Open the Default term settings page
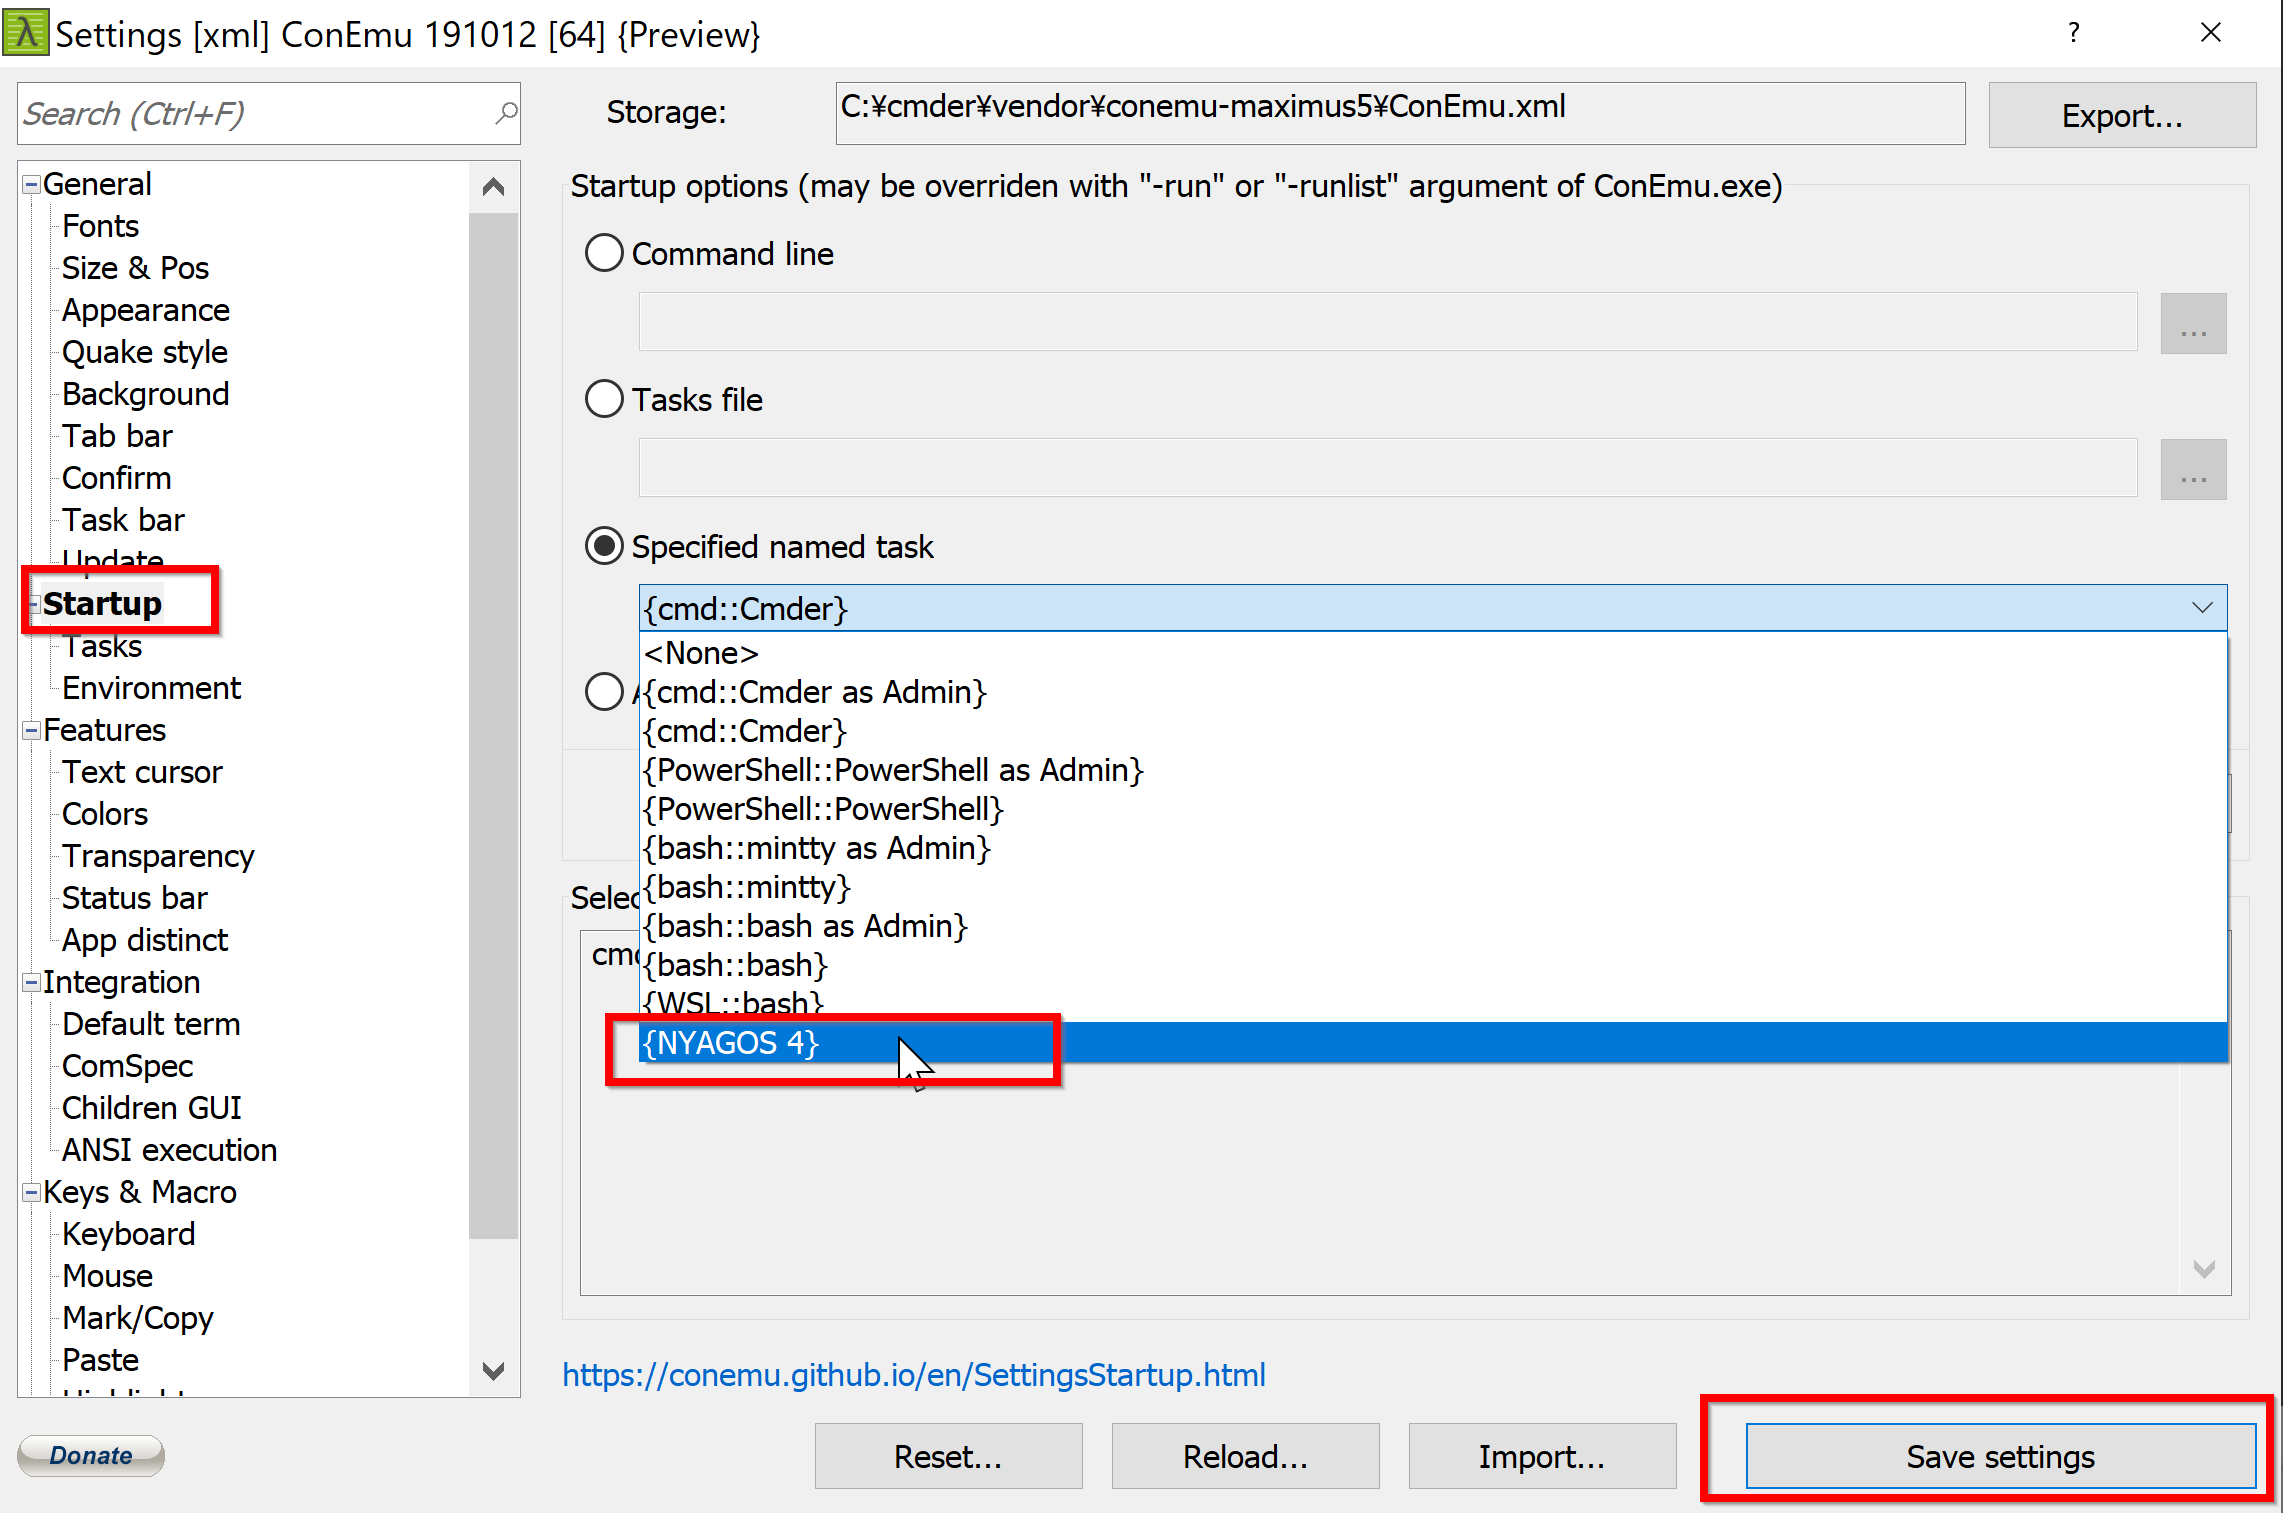 pyautogui.click(x=151, y=1024)
